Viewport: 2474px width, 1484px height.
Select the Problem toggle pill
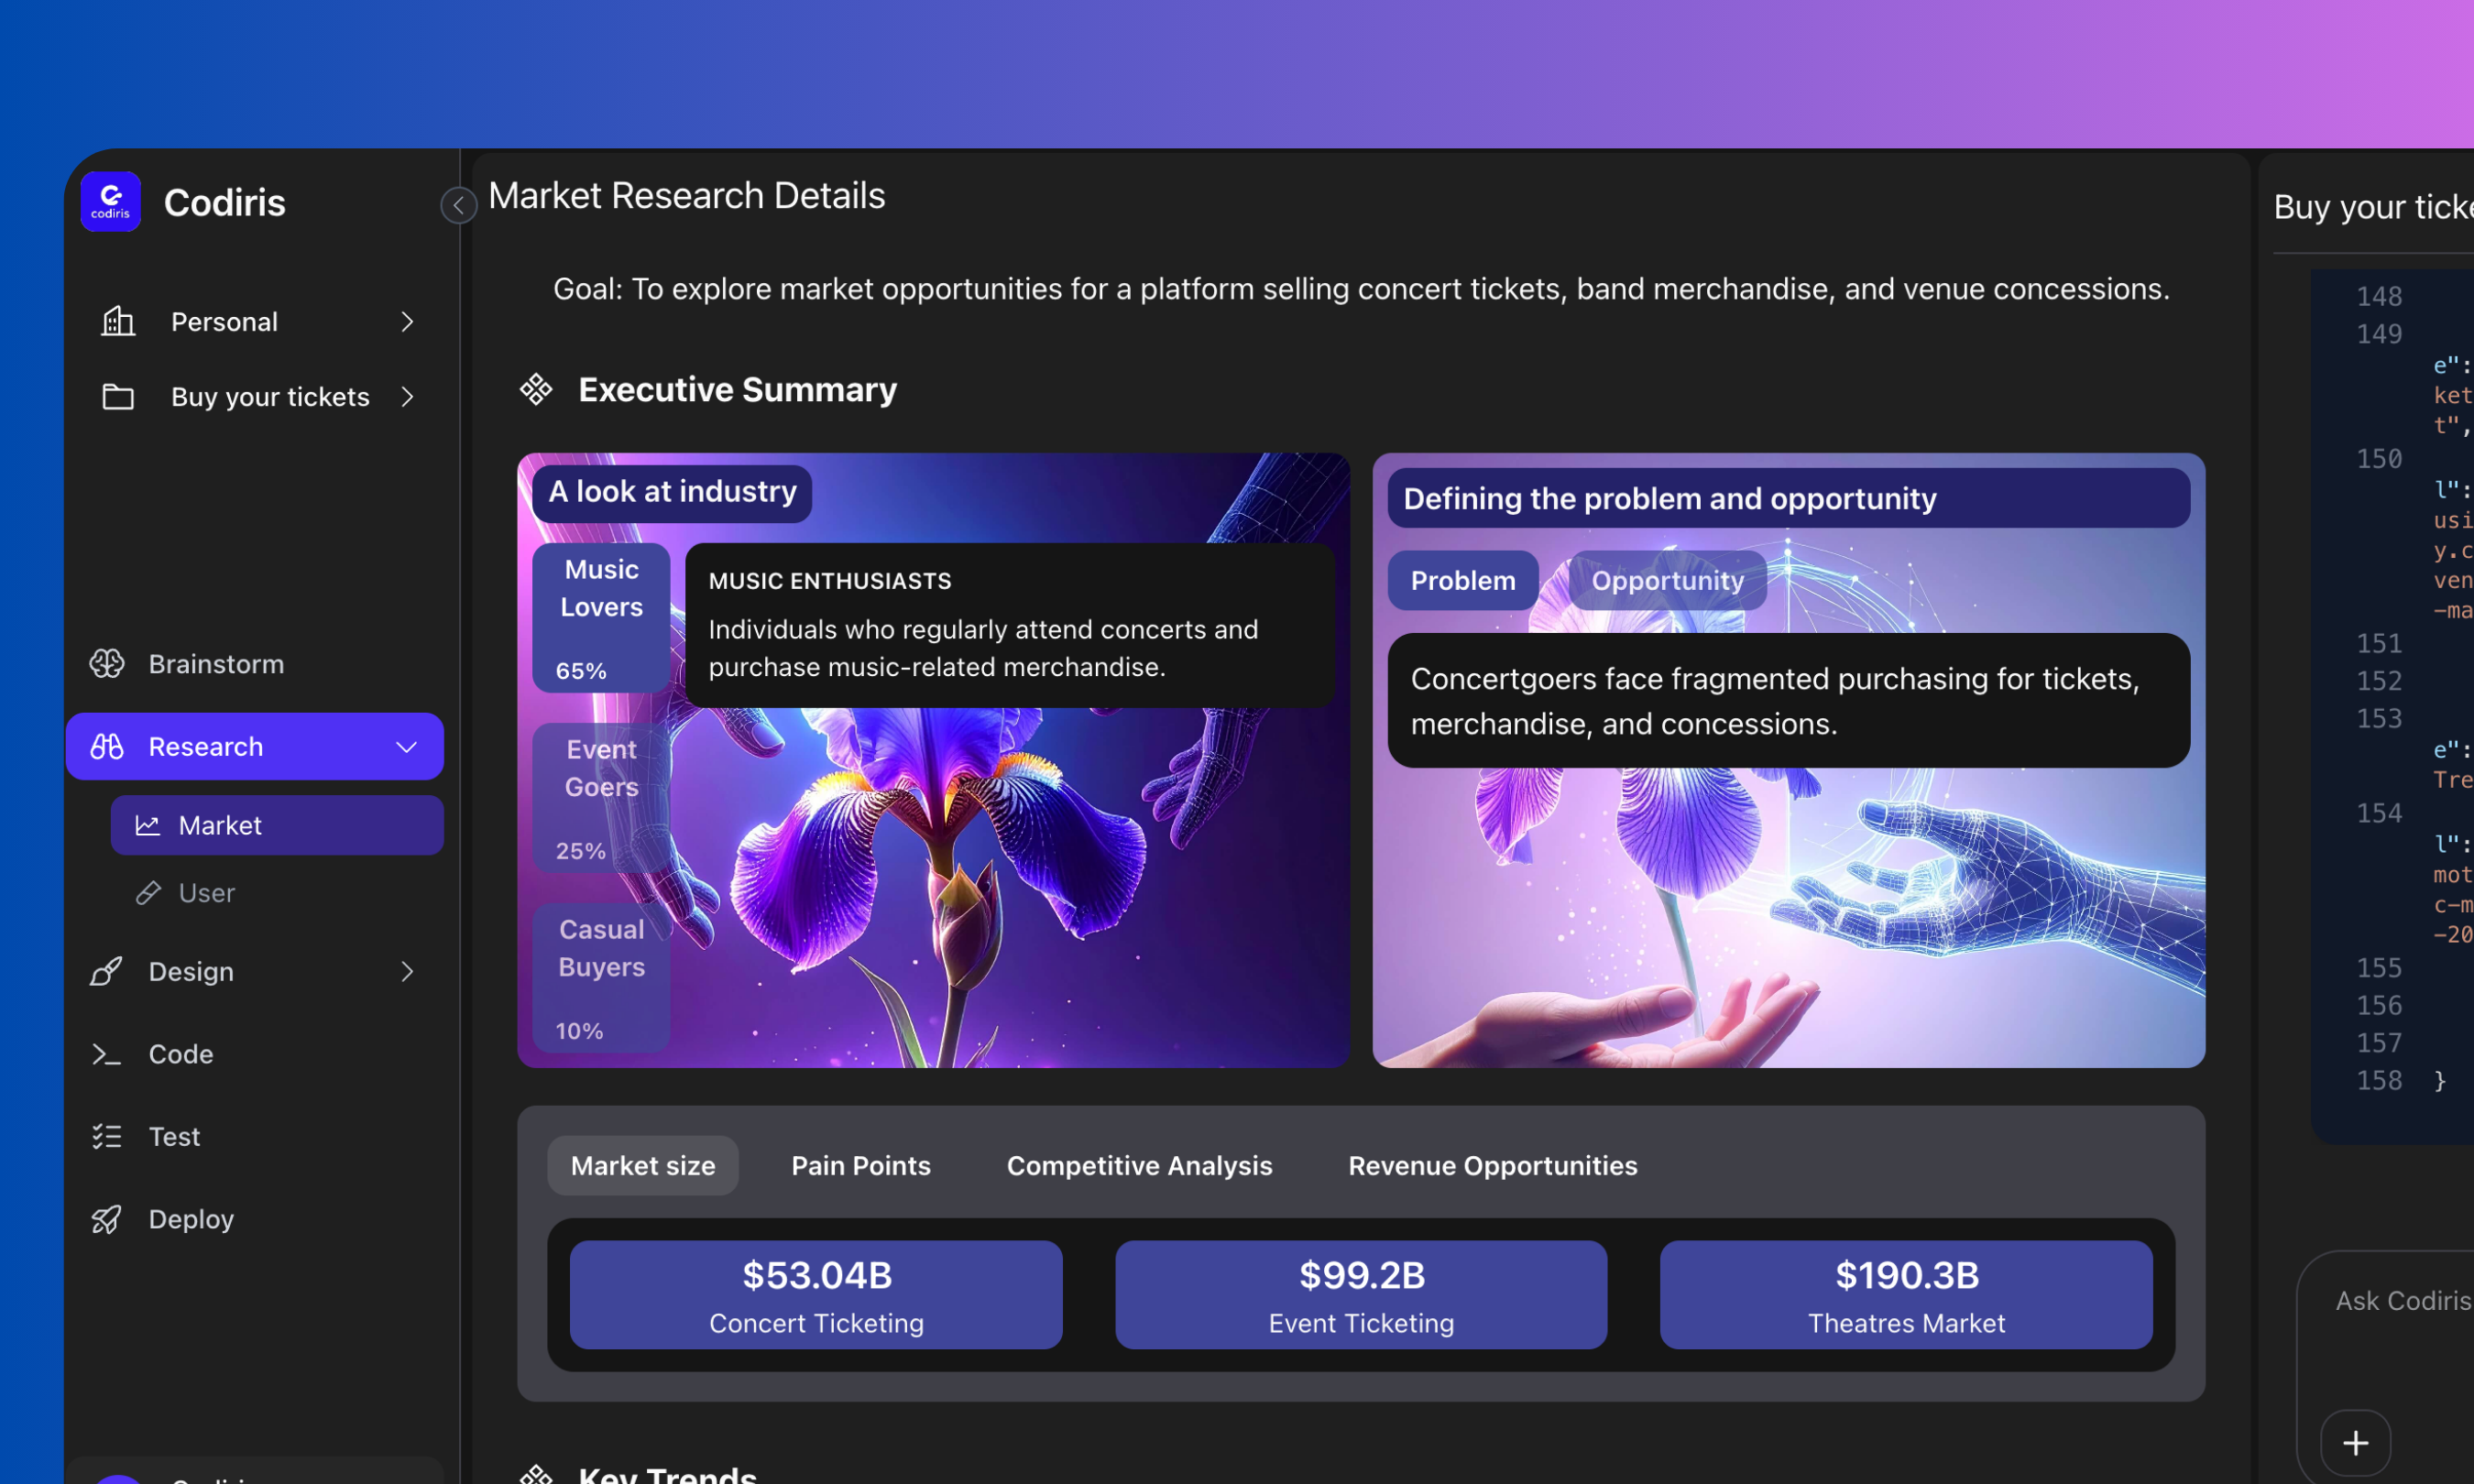tap(1462, 581)
